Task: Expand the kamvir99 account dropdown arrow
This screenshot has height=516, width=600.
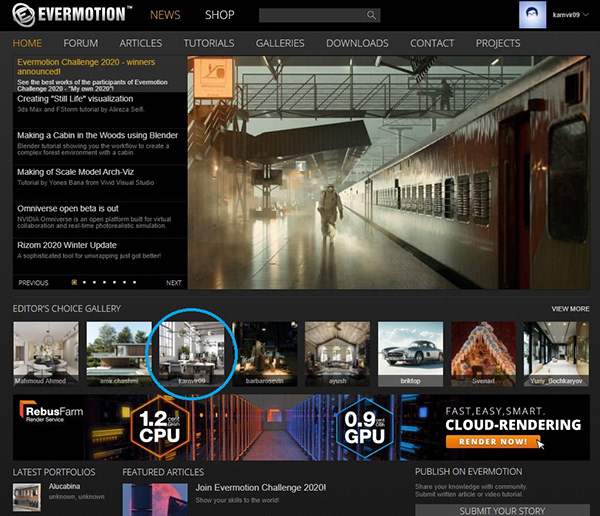Action: [x=587, y=16]
